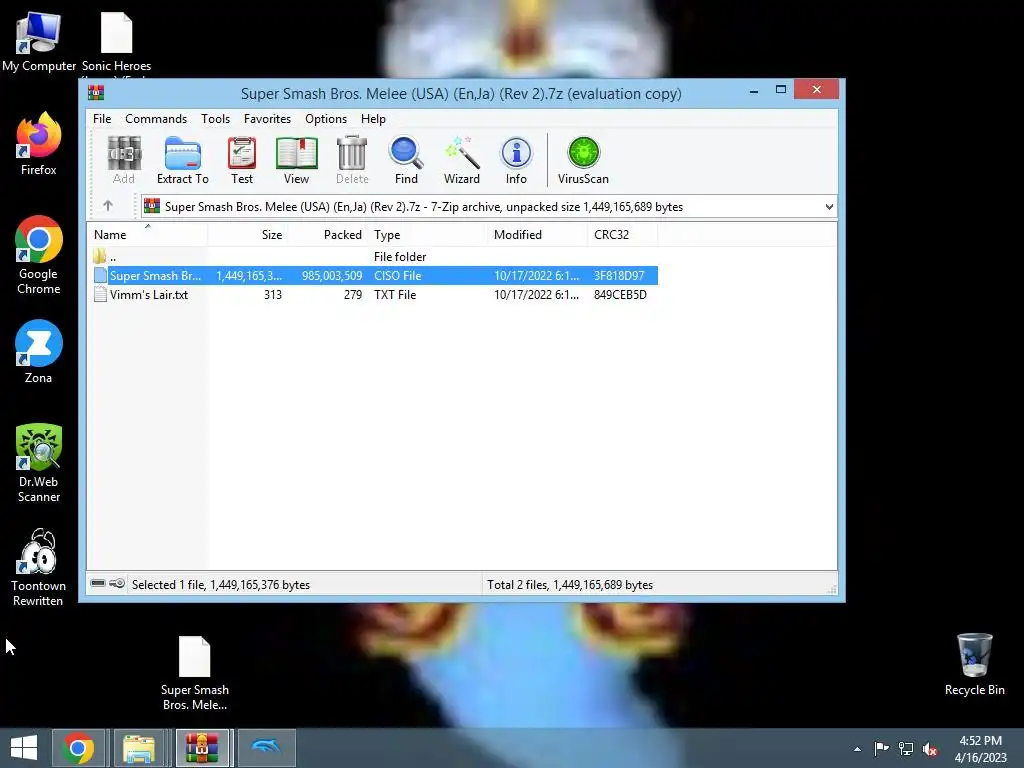Select the Zona desktop shortcut
The image size is (1024, 768).
39,352
